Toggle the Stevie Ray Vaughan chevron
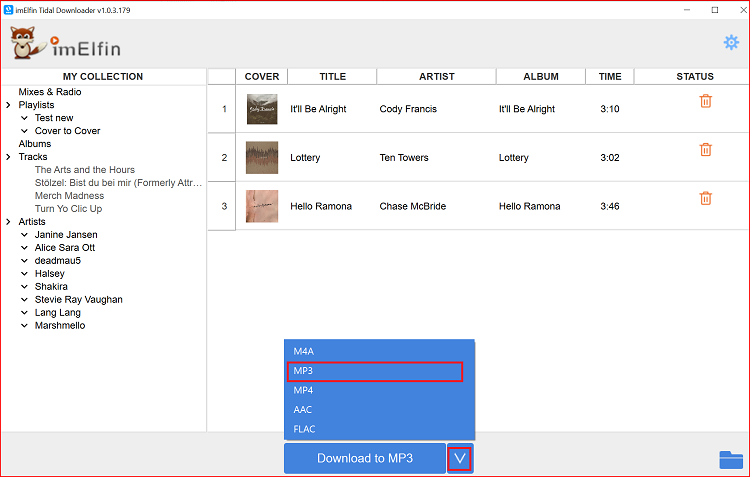This screenshot has width=750, height=477. click(24, 299)
